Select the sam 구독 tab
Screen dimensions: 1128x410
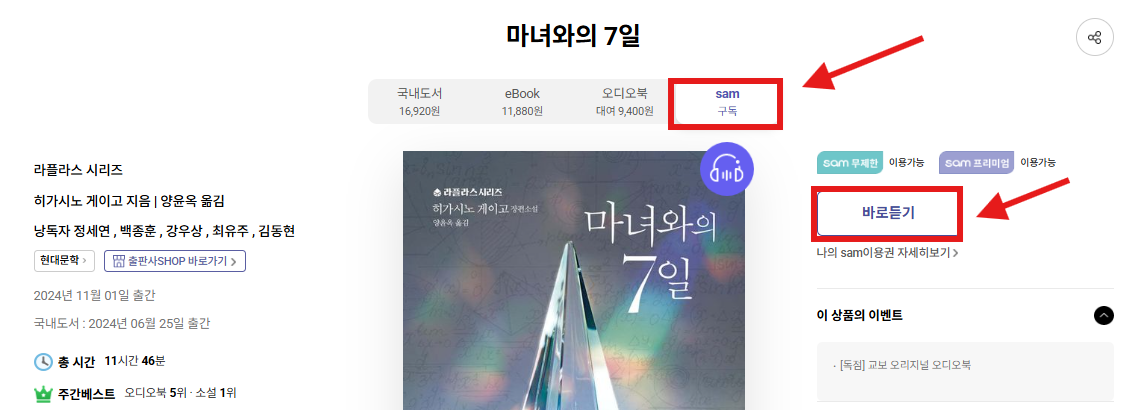[727, 102]
